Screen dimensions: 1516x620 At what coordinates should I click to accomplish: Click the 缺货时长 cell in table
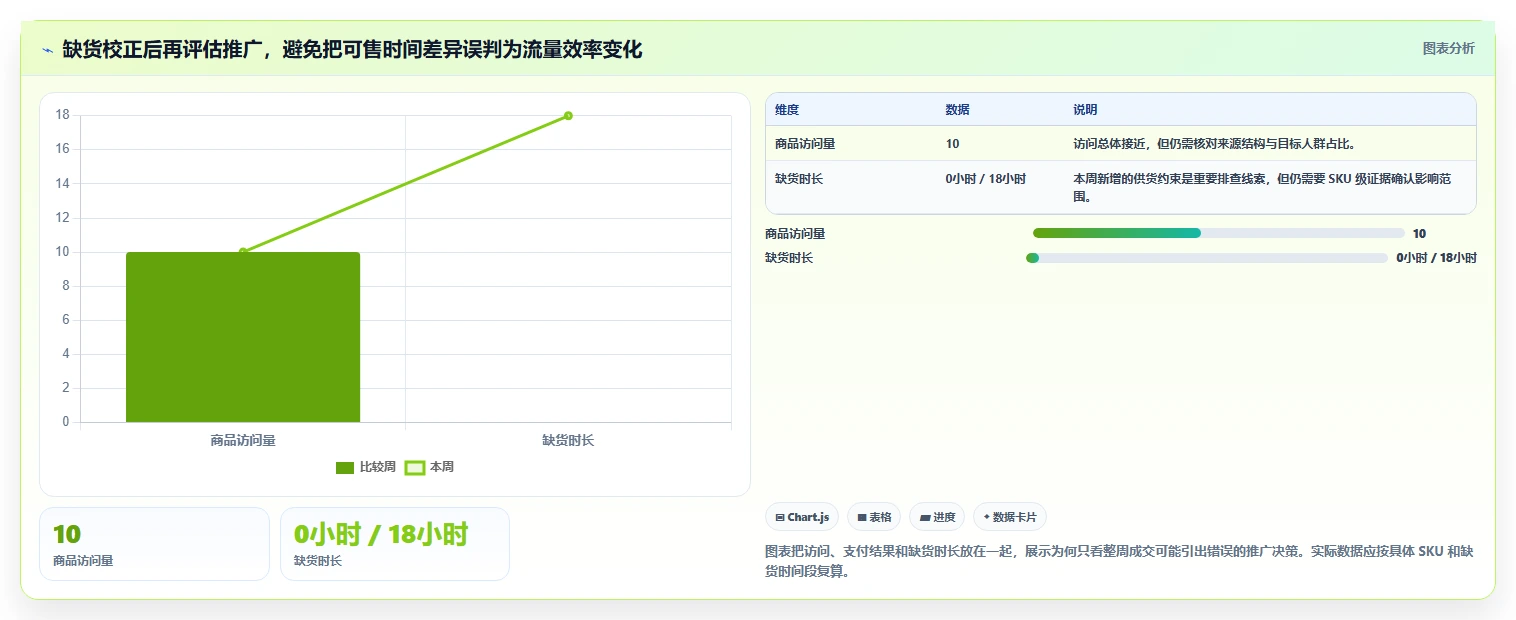click(799, 179)
